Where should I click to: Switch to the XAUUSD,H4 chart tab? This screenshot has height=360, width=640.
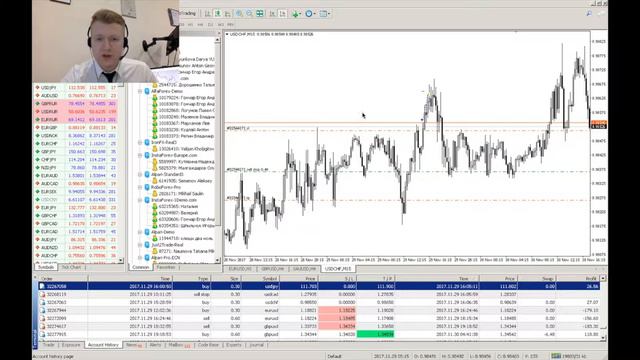click(304, 269)
